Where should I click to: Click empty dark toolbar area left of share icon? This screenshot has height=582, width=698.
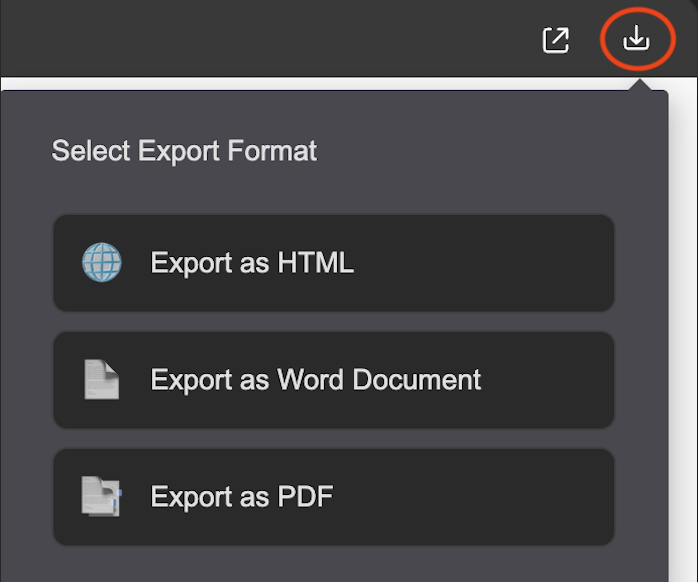tap(267, 38)
